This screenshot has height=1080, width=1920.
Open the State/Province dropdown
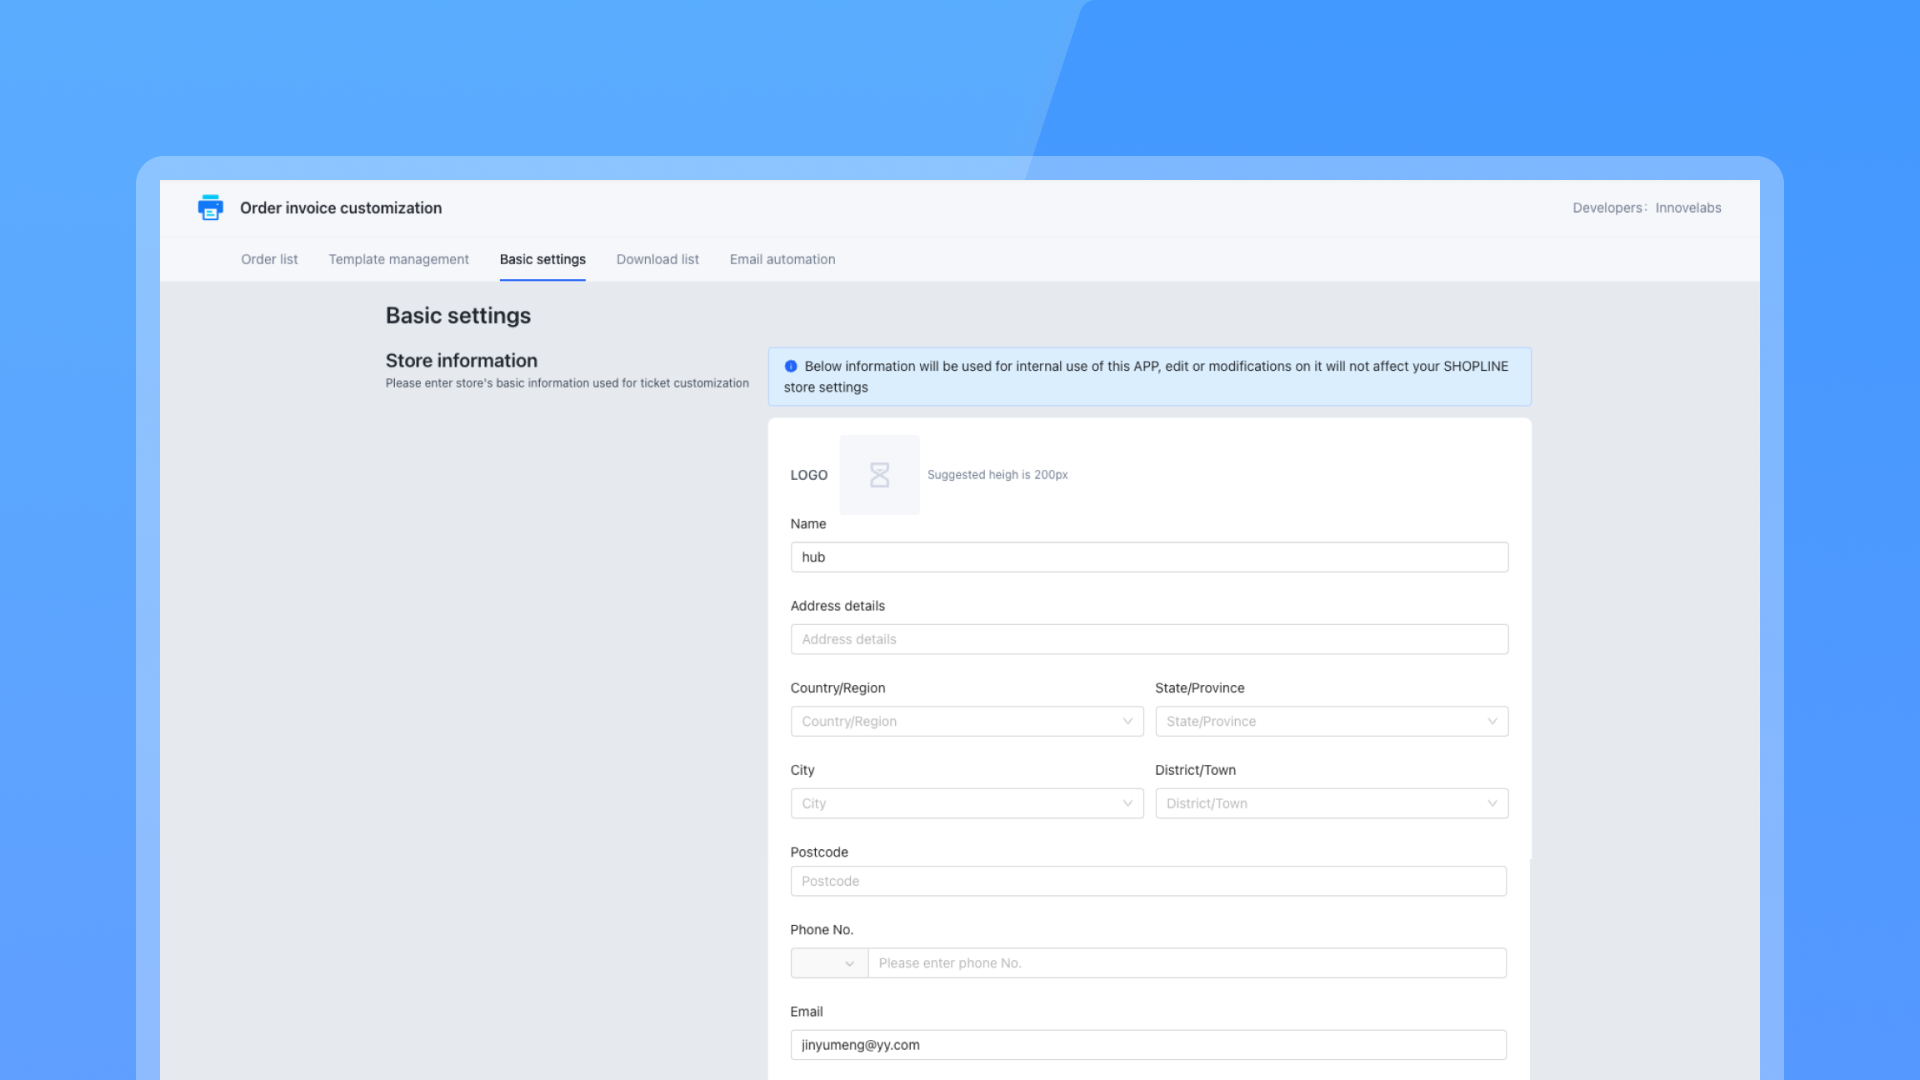pyautogui.click(x=1331, y=721)
